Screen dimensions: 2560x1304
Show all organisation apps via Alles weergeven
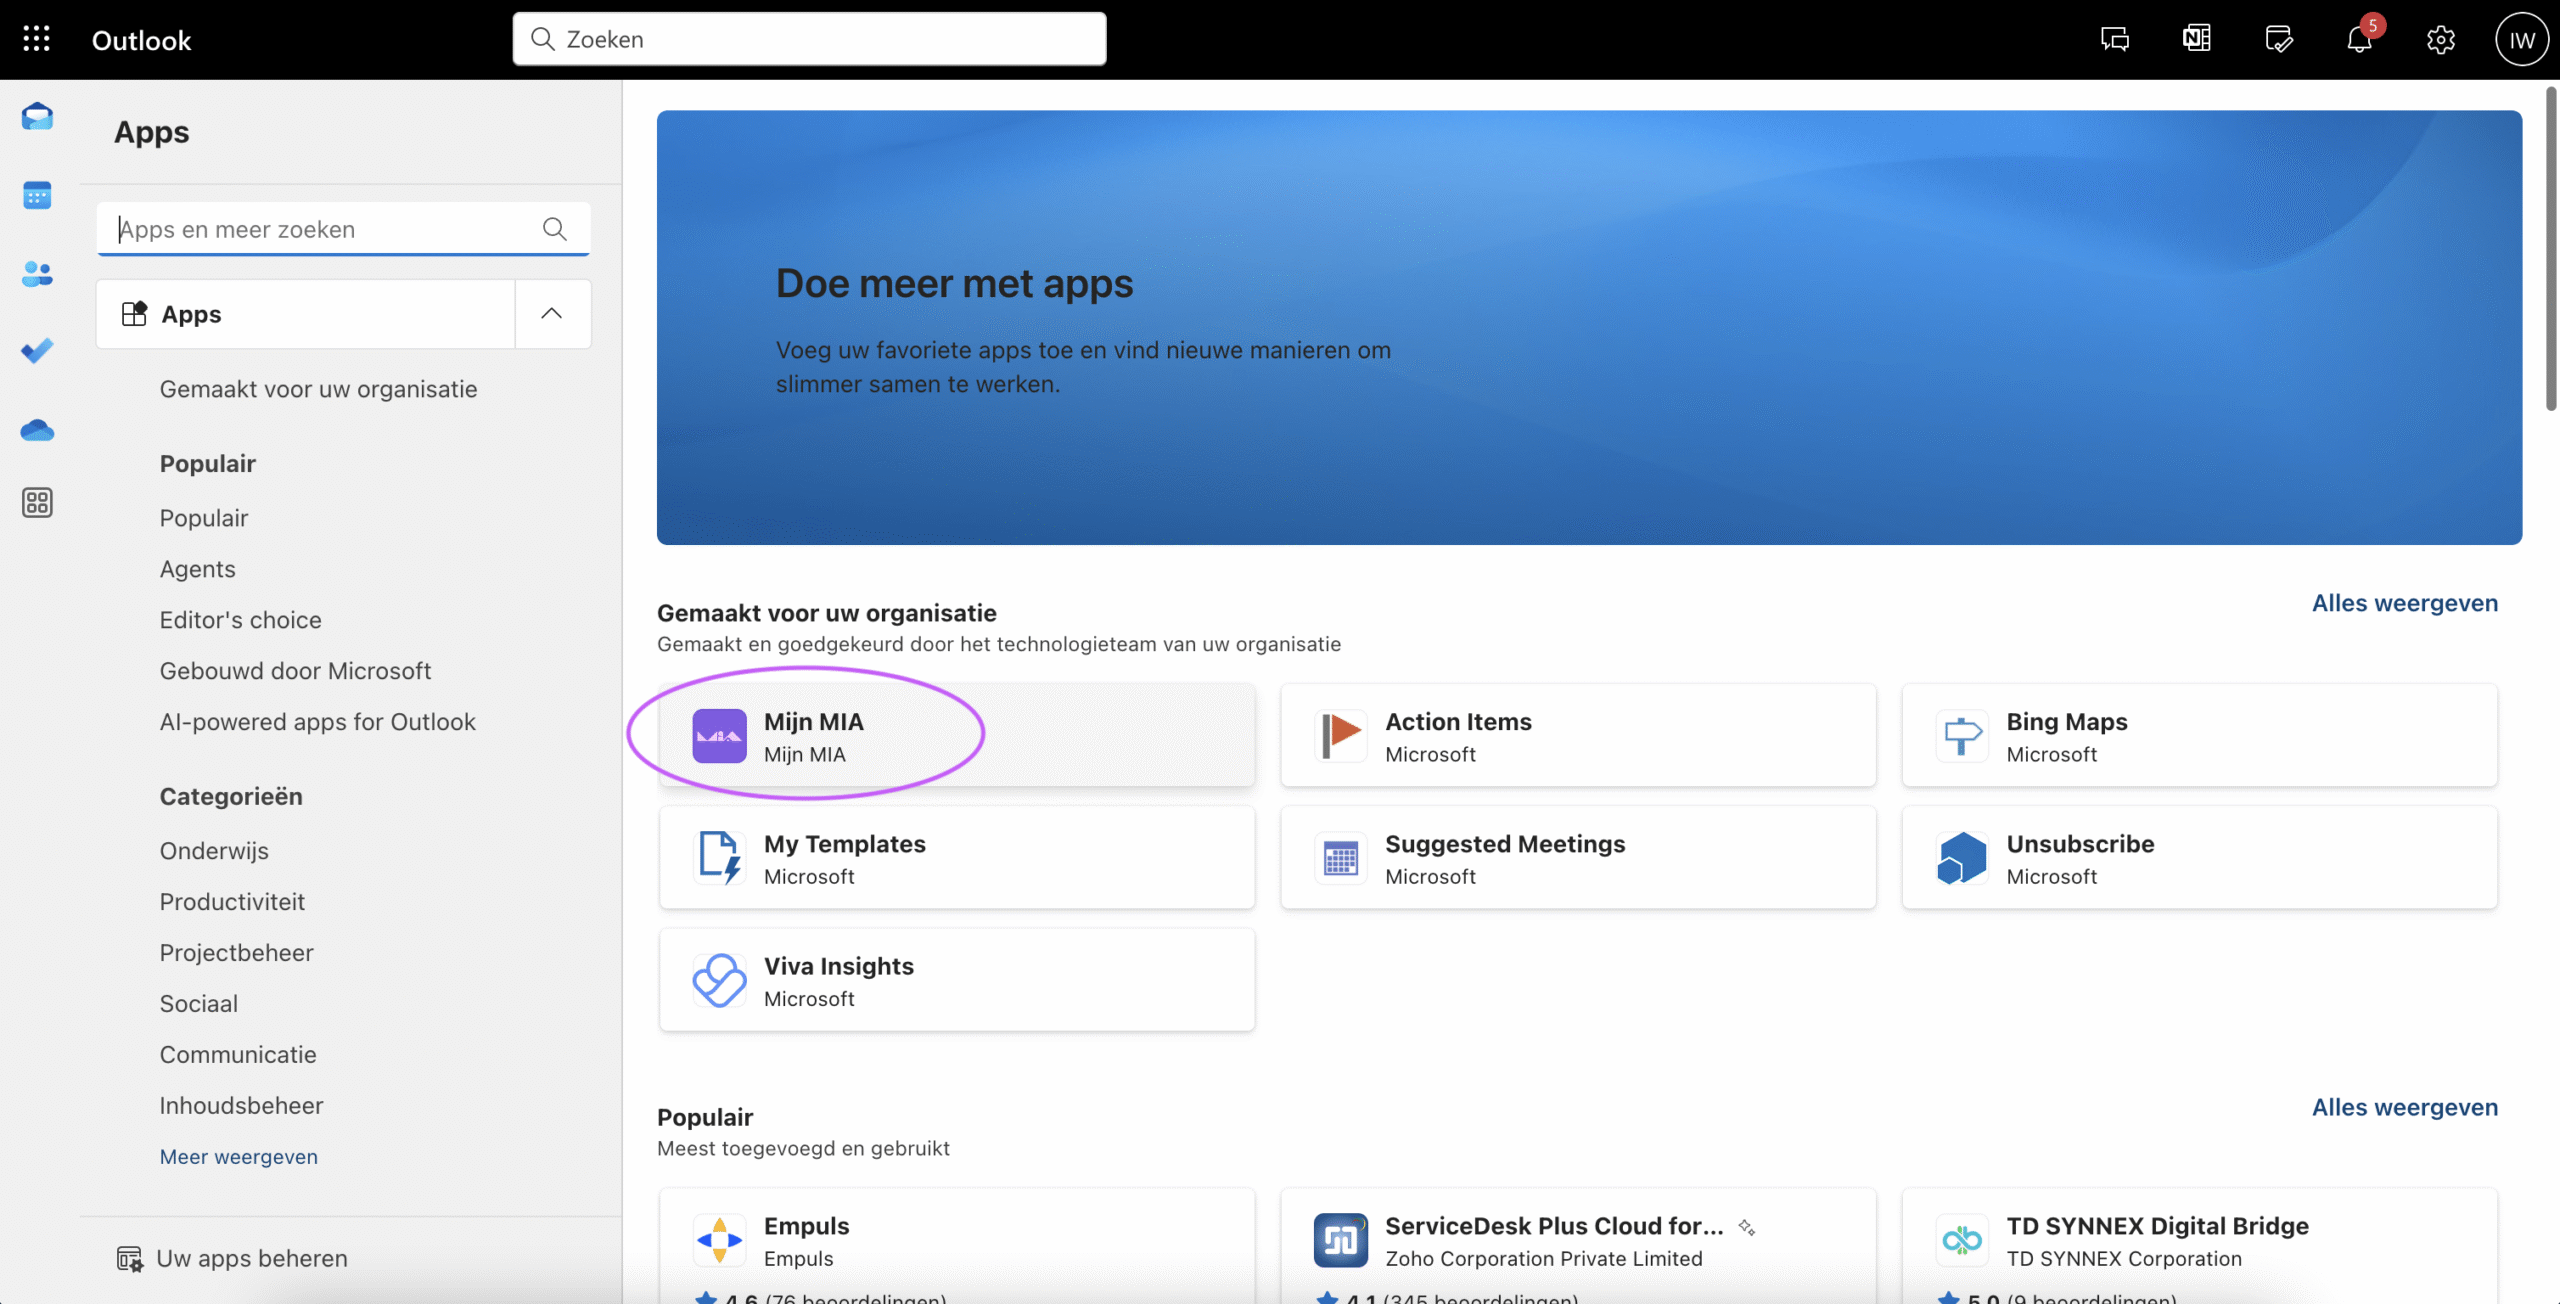pyautogui.click(x=2404, y=603)
